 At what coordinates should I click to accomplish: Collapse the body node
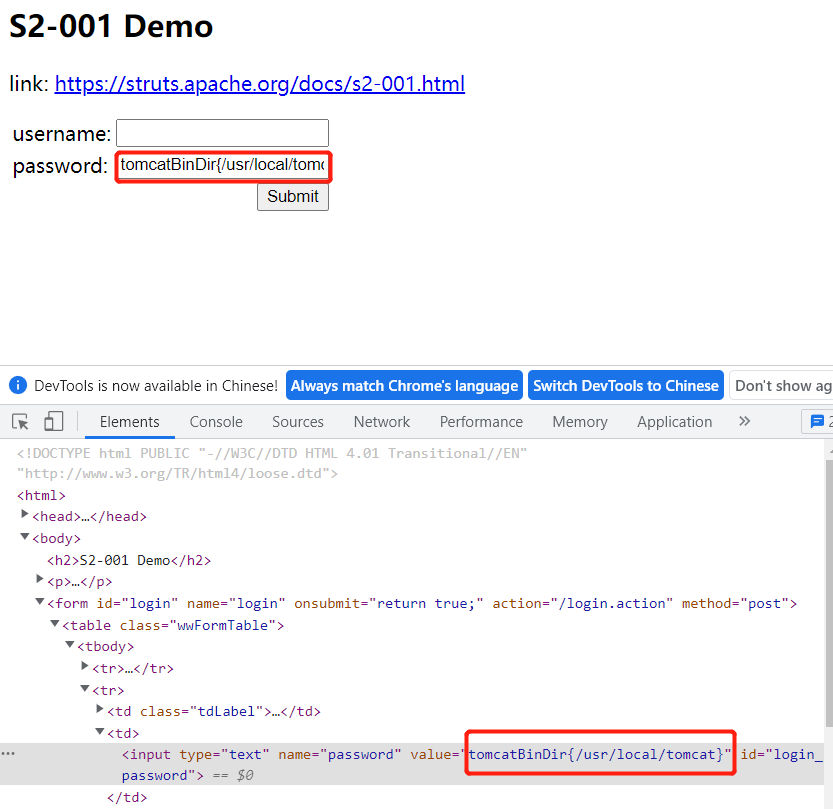(24, 537)
